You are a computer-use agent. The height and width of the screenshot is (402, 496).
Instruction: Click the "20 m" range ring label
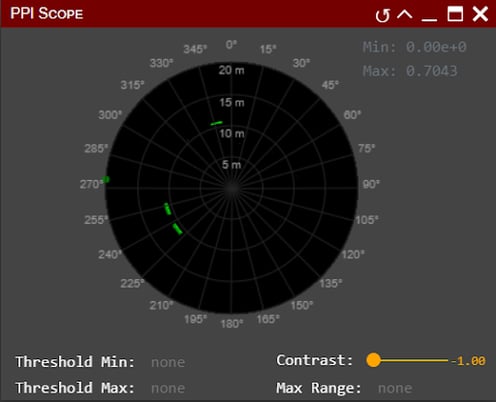(x=231, y=70)
